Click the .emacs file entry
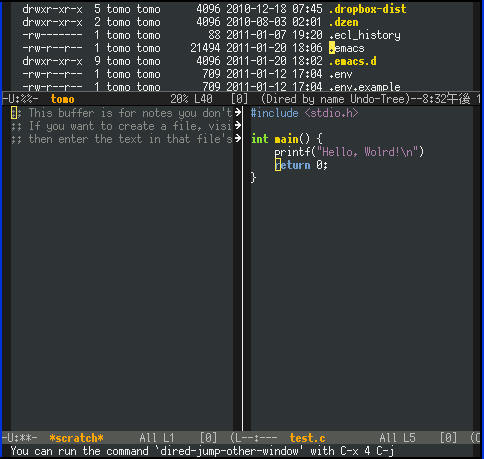The width and height of the screenshot is (484, 459). (346, 48)
